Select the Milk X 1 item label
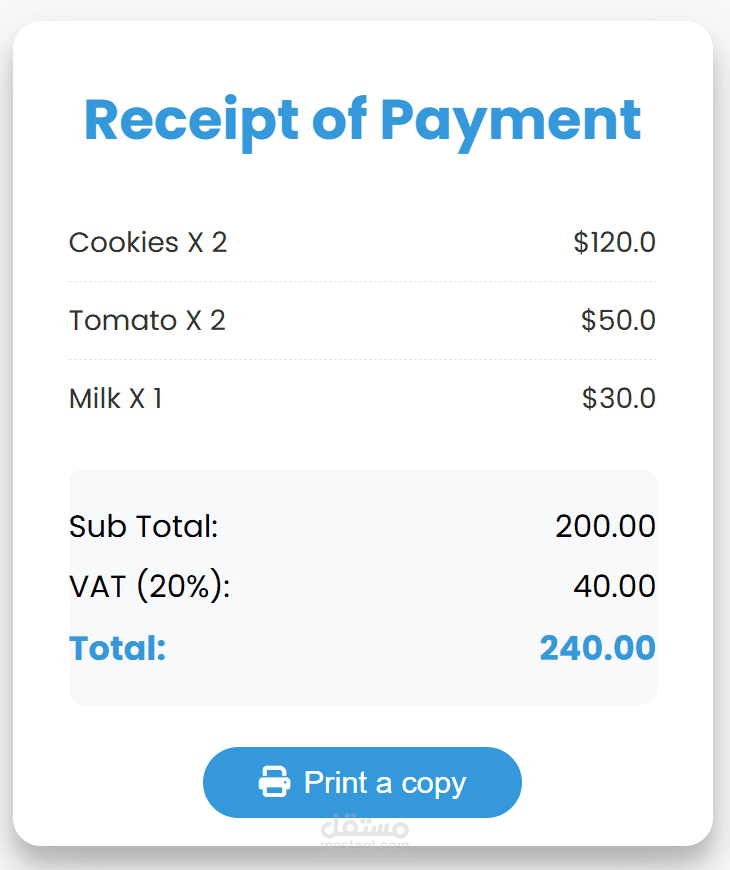Image resolution: width=730 pixels, height=870 pixels. [115, 398]
